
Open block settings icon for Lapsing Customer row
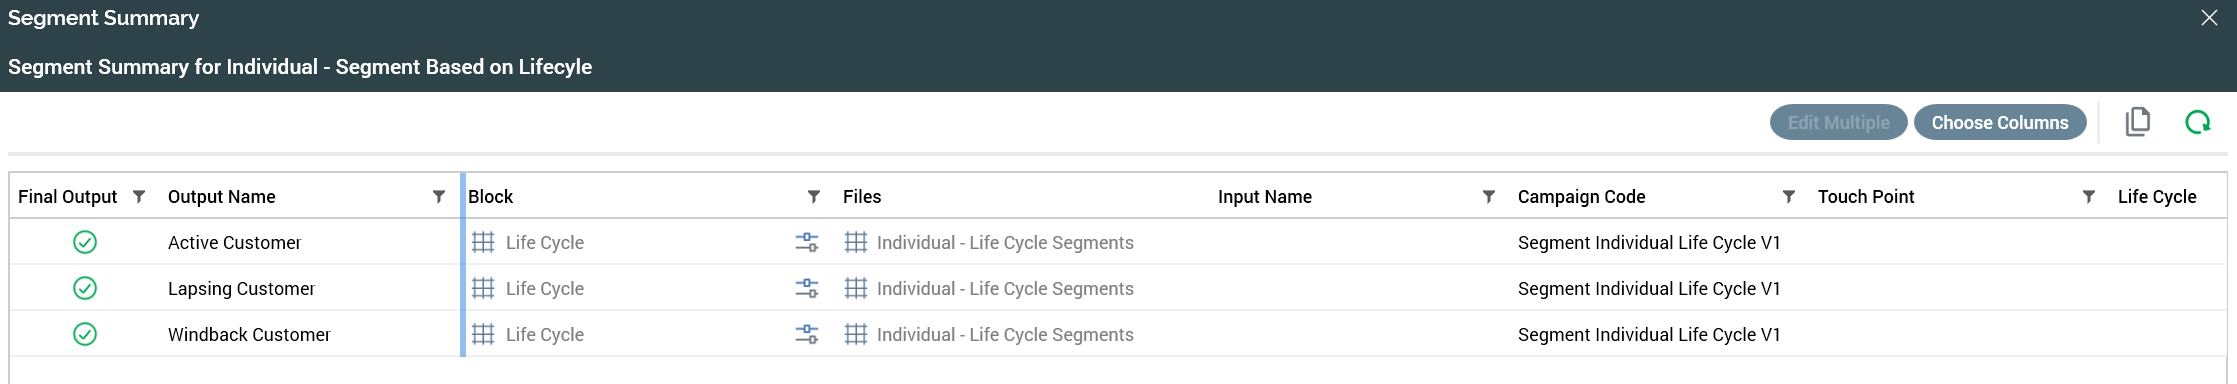coord(806,288)
